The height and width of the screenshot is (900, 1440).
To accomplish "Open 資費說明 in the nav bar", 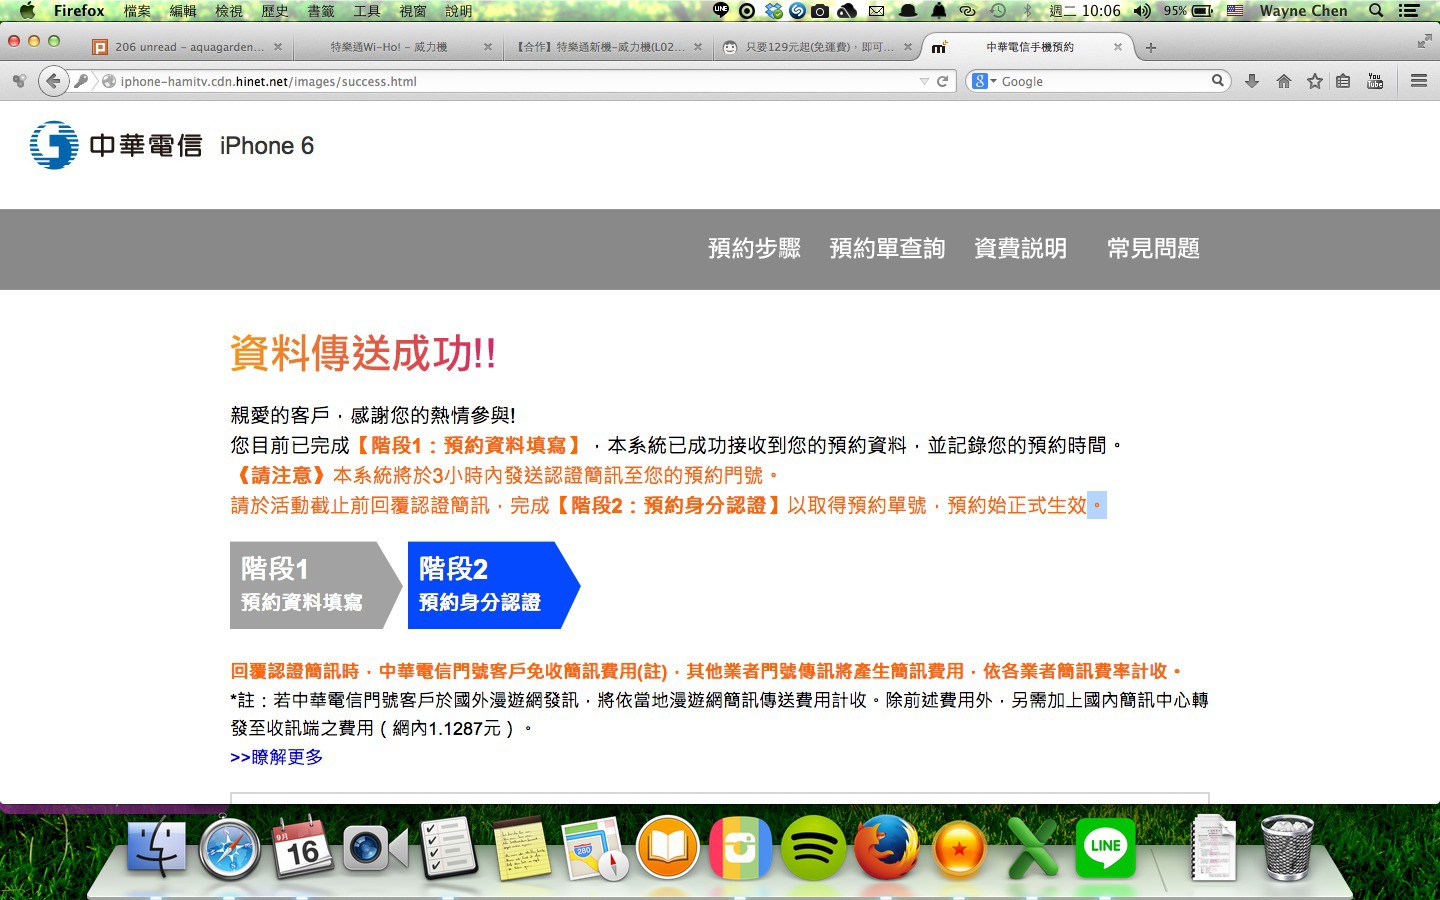I will click(x=1020, y=248).
